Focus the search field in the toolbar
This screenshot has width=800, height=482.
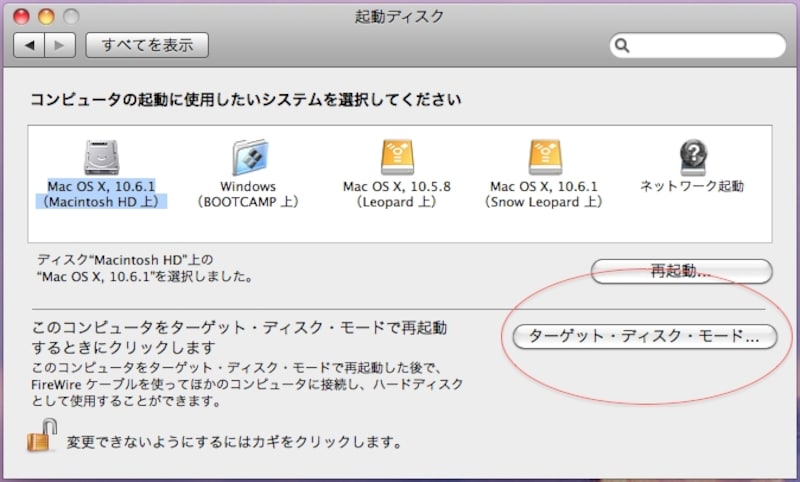pyautogui.click(x=697, y=45)
